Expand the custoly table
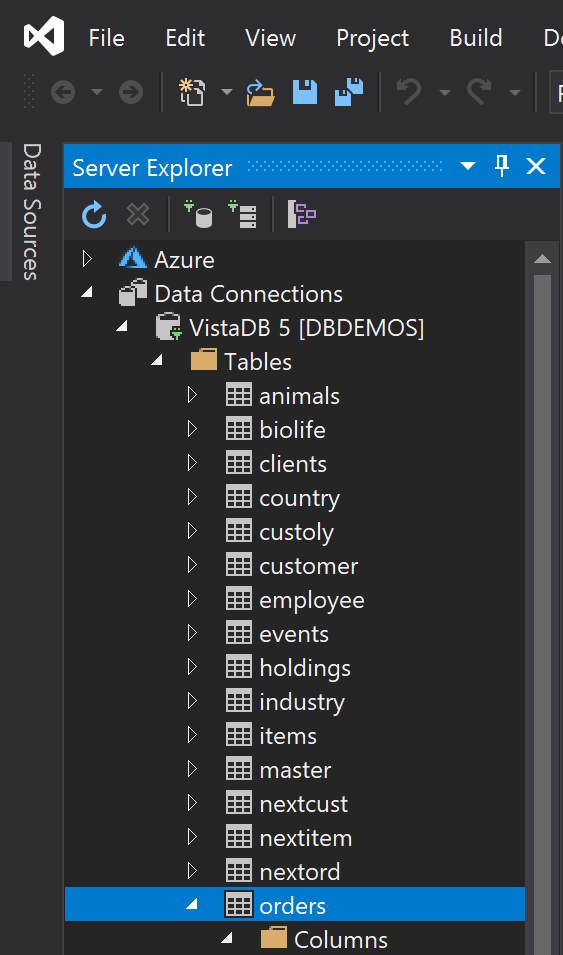The image size is (563, 955). (x=193, y=531)
